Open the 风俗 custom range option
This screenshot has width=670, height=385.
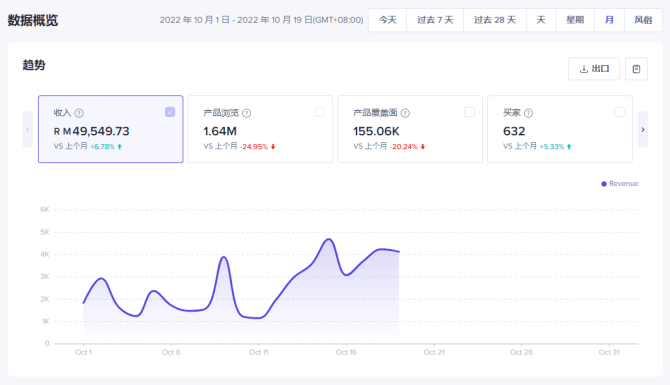tap(643, 20)
